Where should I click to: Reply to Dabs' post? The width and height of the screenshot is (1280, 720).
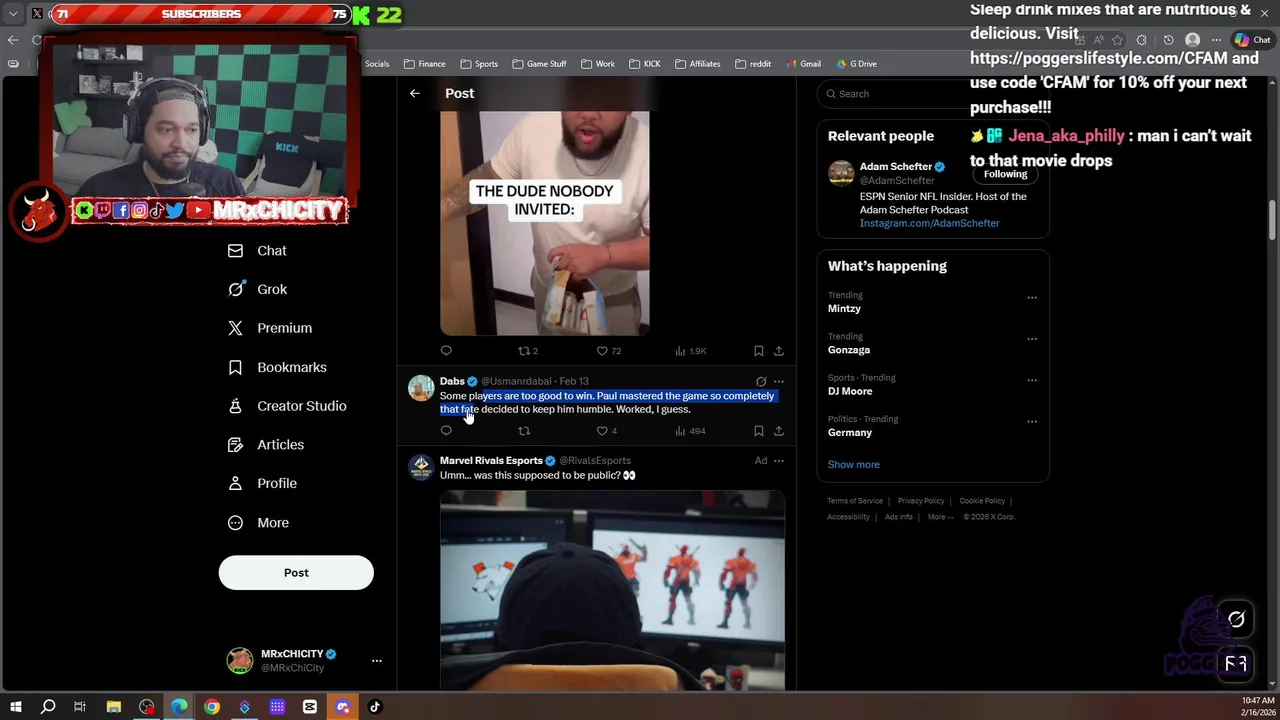click(446, 431)
